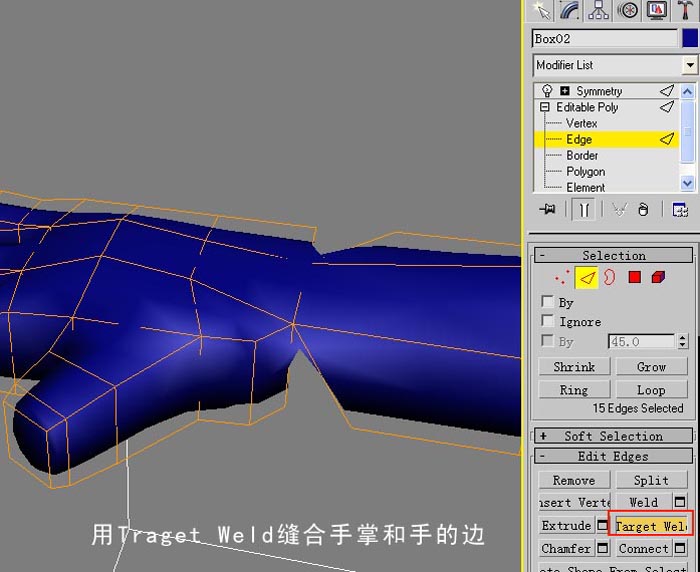
Task: Enable the Ignore checkbox
Action: 547,321
